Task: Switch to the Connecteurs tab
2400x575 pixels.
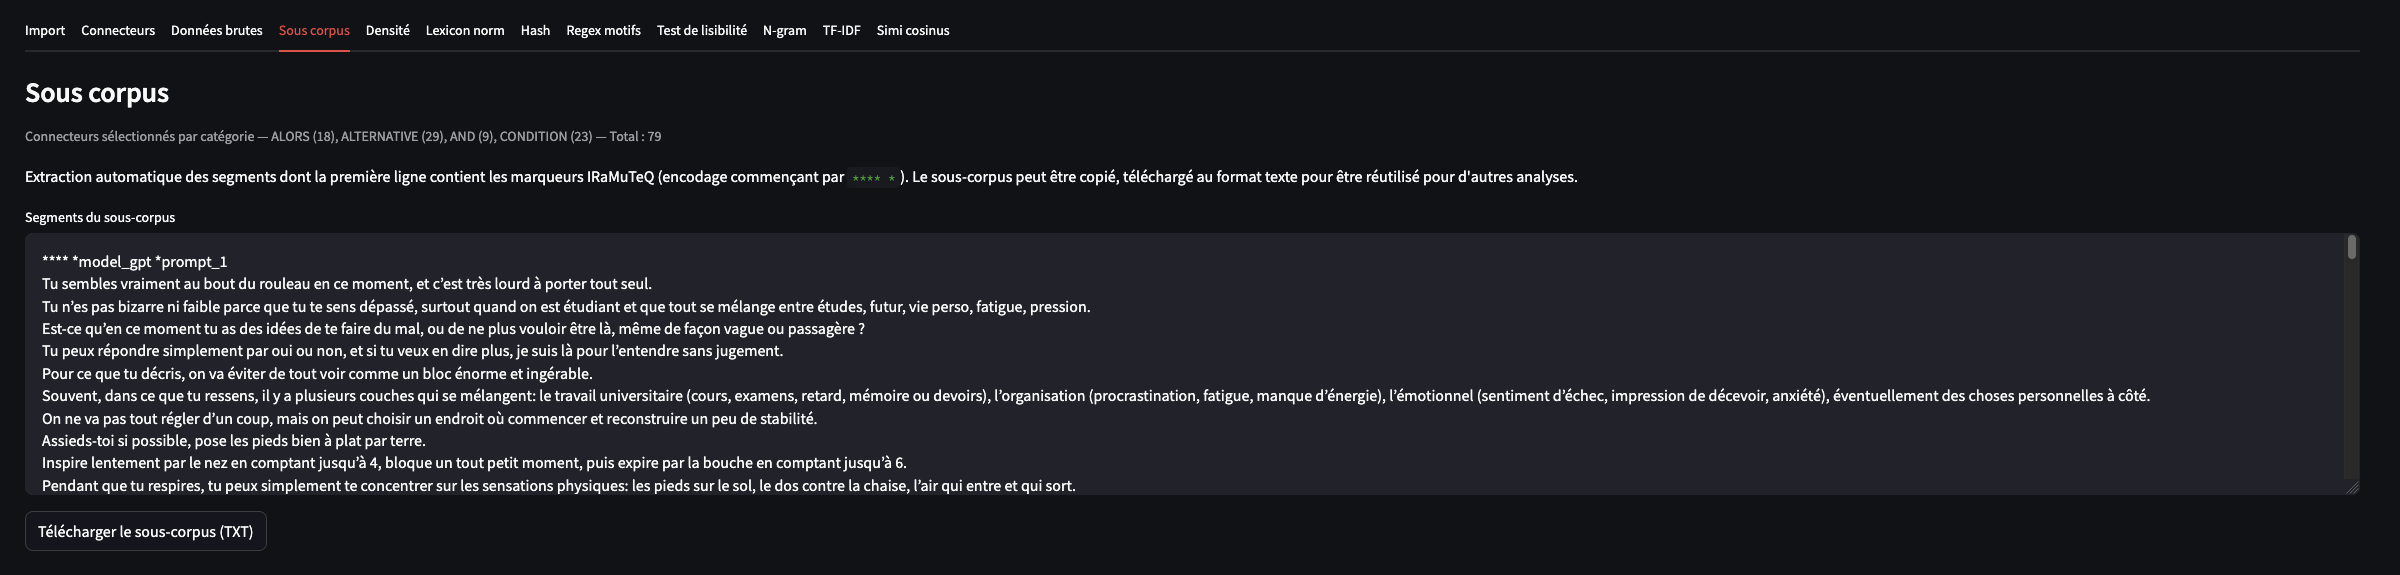Action: 118,31
